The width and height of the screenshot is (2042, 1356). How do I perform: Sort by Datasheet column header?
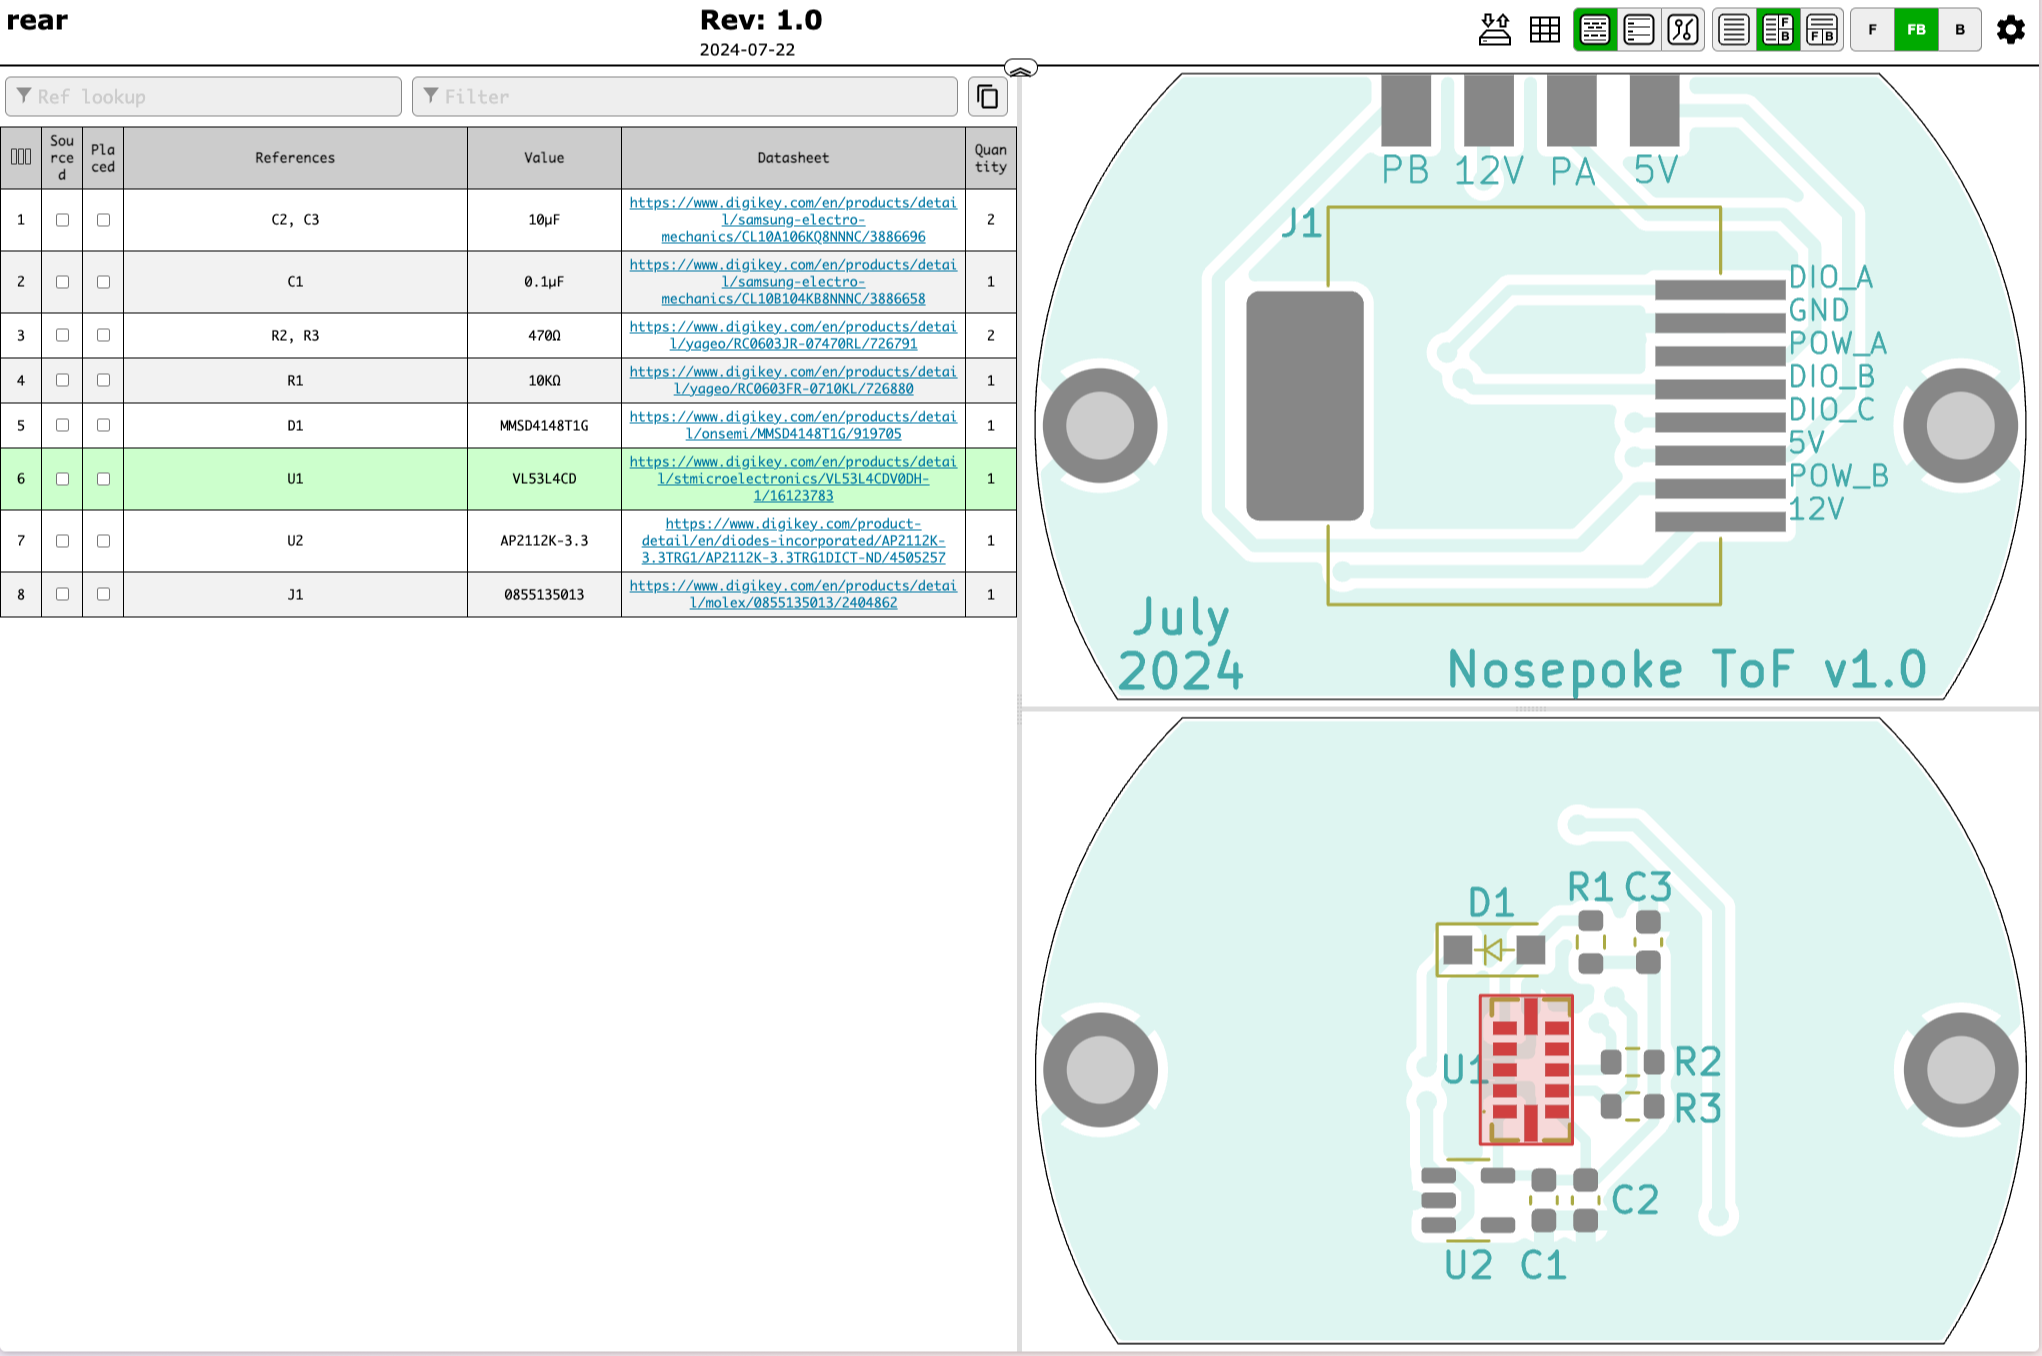[x=793, y=158]
